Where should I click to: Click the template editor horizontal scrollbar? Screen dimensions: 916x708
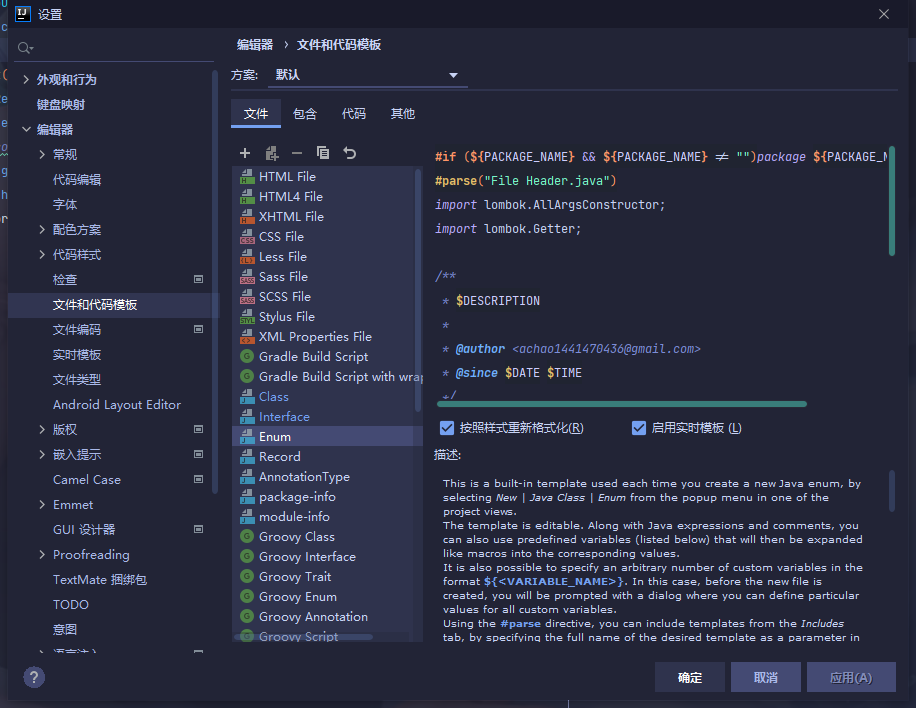(620, 404)
